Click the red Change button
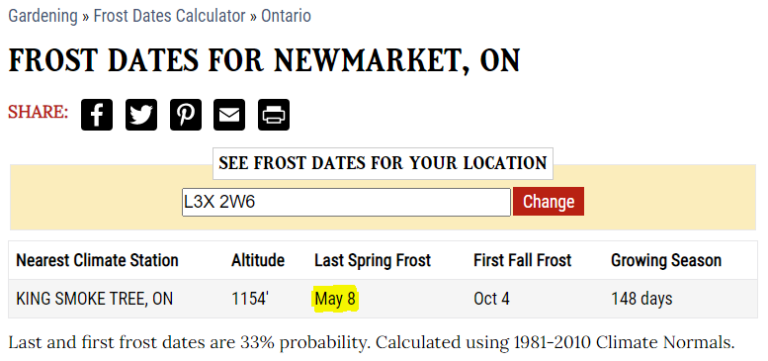 pyautogui.click(x=549, y=202)
